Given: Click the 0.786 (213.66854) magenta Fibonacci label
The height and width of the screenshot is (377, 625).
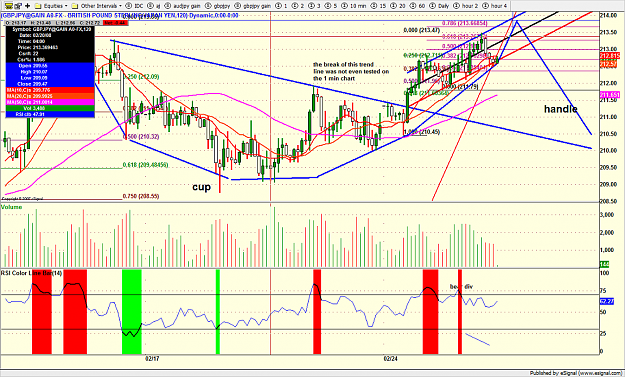Looking at the screenshot, I should [465, 23].
